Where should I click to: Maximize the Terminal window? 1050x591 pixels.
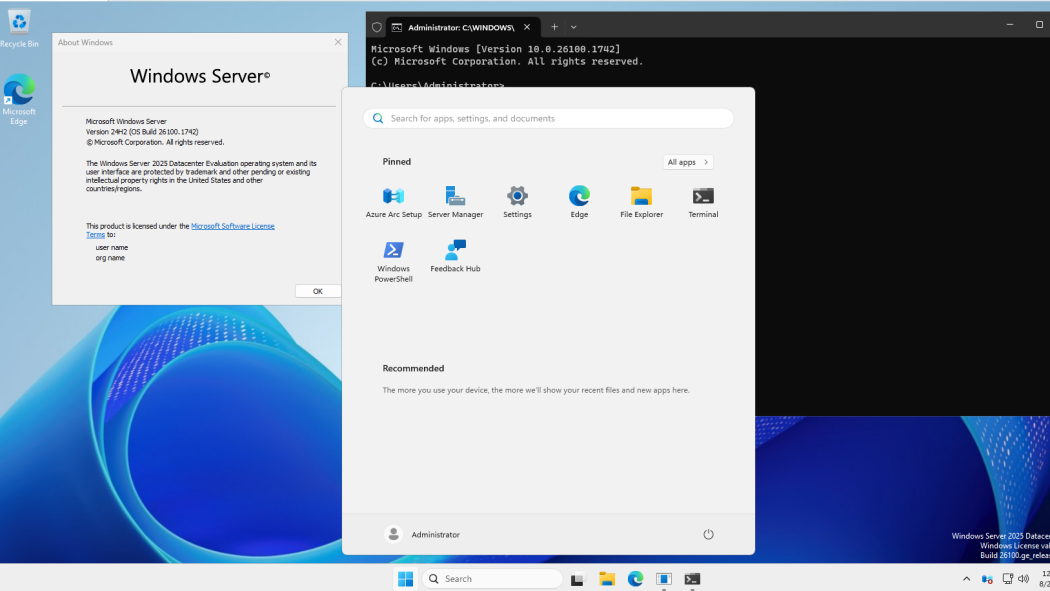coord(1039,25)
